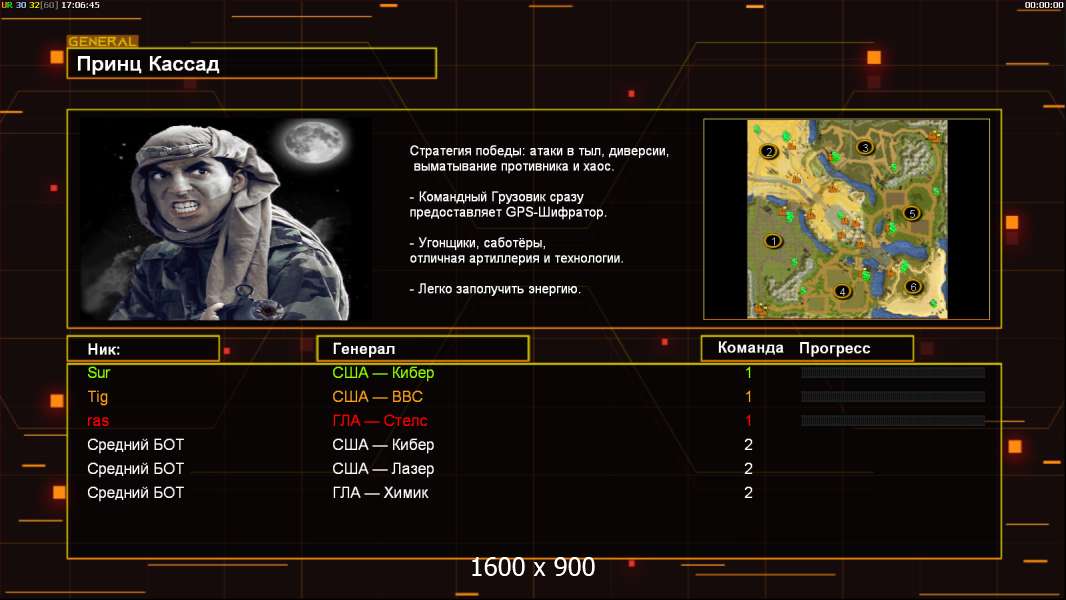The width and height of the screenshot is (1066, 600).
Task: Click start position marker 2 on the minimap
Action: (x=769, y=152)
